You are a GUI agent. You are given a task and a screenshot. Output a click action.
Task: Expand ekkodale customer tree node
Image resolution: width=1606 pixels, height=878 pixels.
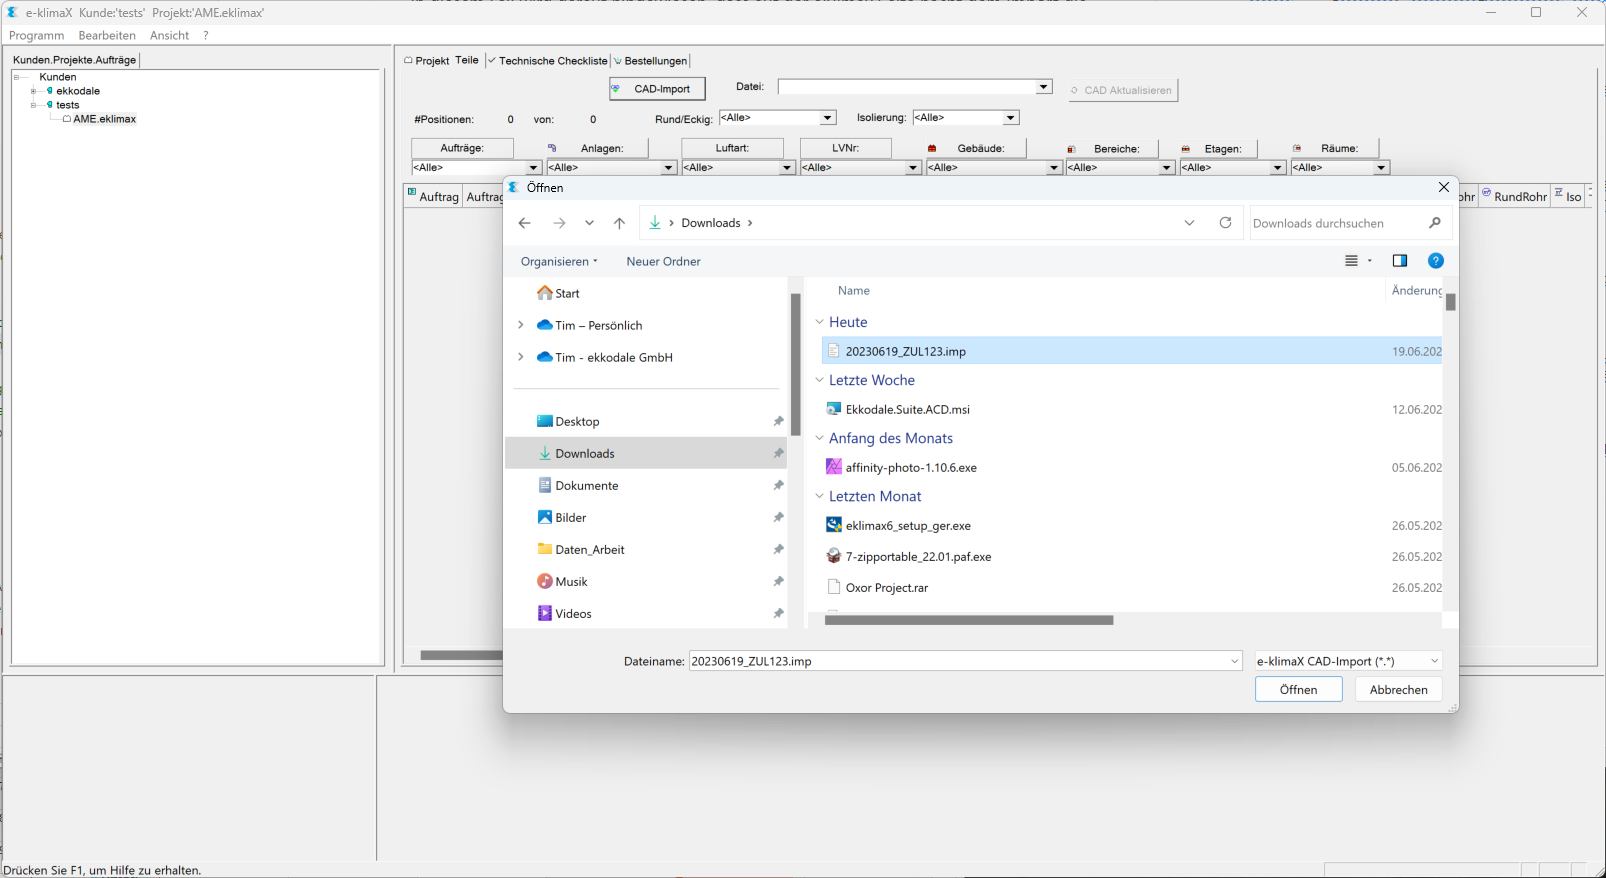coord(33,91)
